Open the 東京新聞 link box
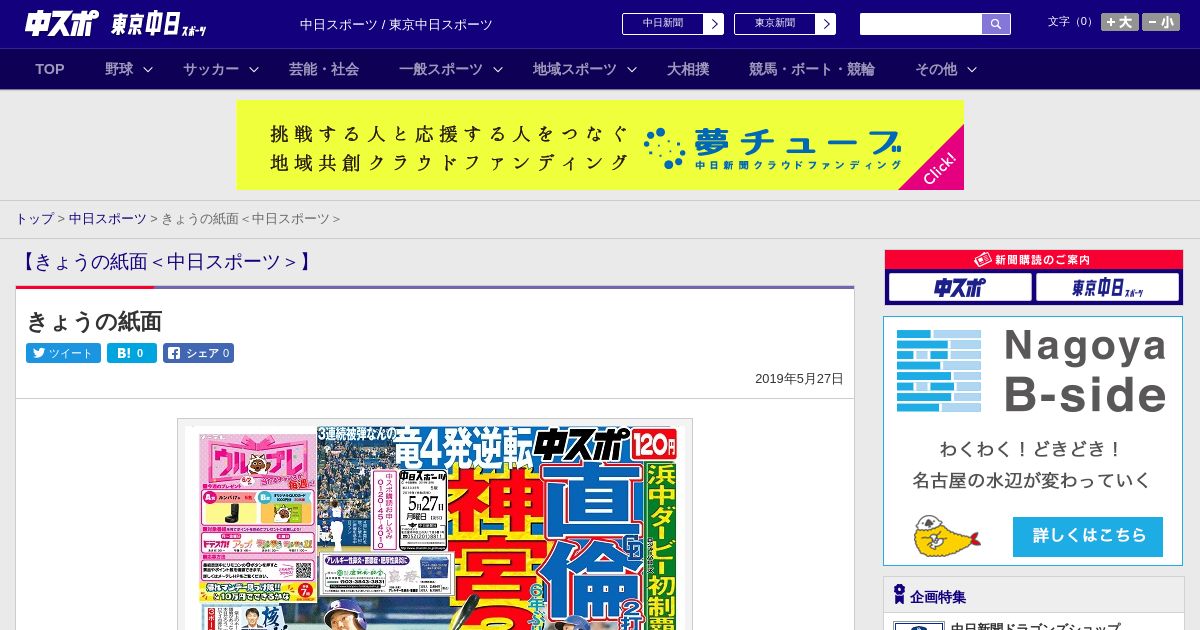The width and height of the screenshot is (1200, 630). [775, 24]
